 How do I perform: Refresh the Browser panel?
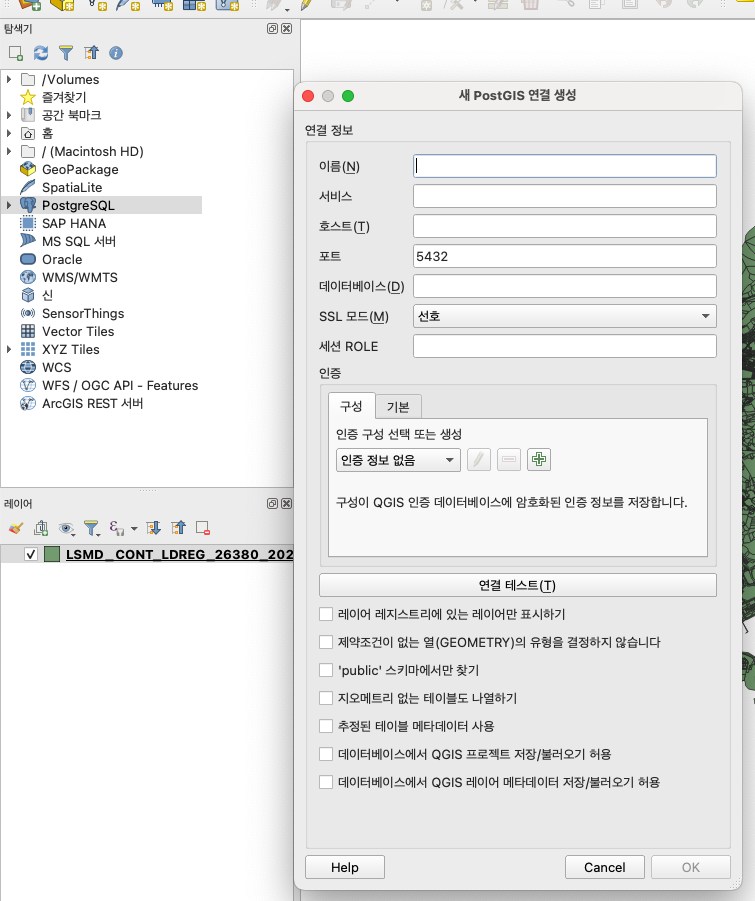pyautogui.click(x=41, y=53)
